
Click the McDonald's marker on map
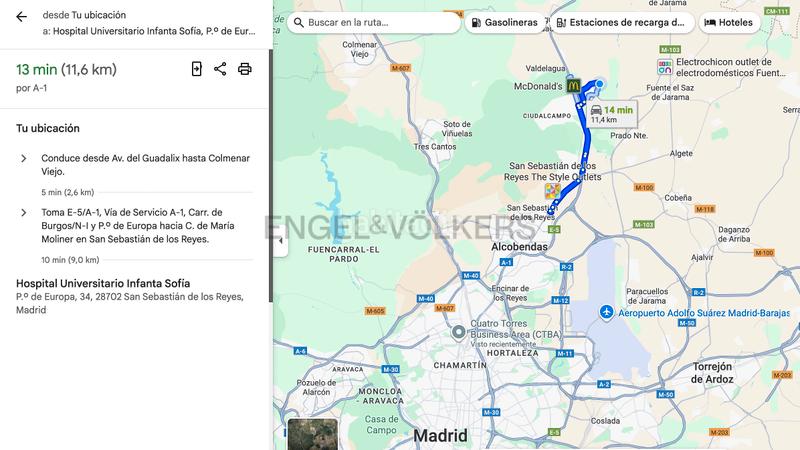pyautogui.click(x=573, y=86)
